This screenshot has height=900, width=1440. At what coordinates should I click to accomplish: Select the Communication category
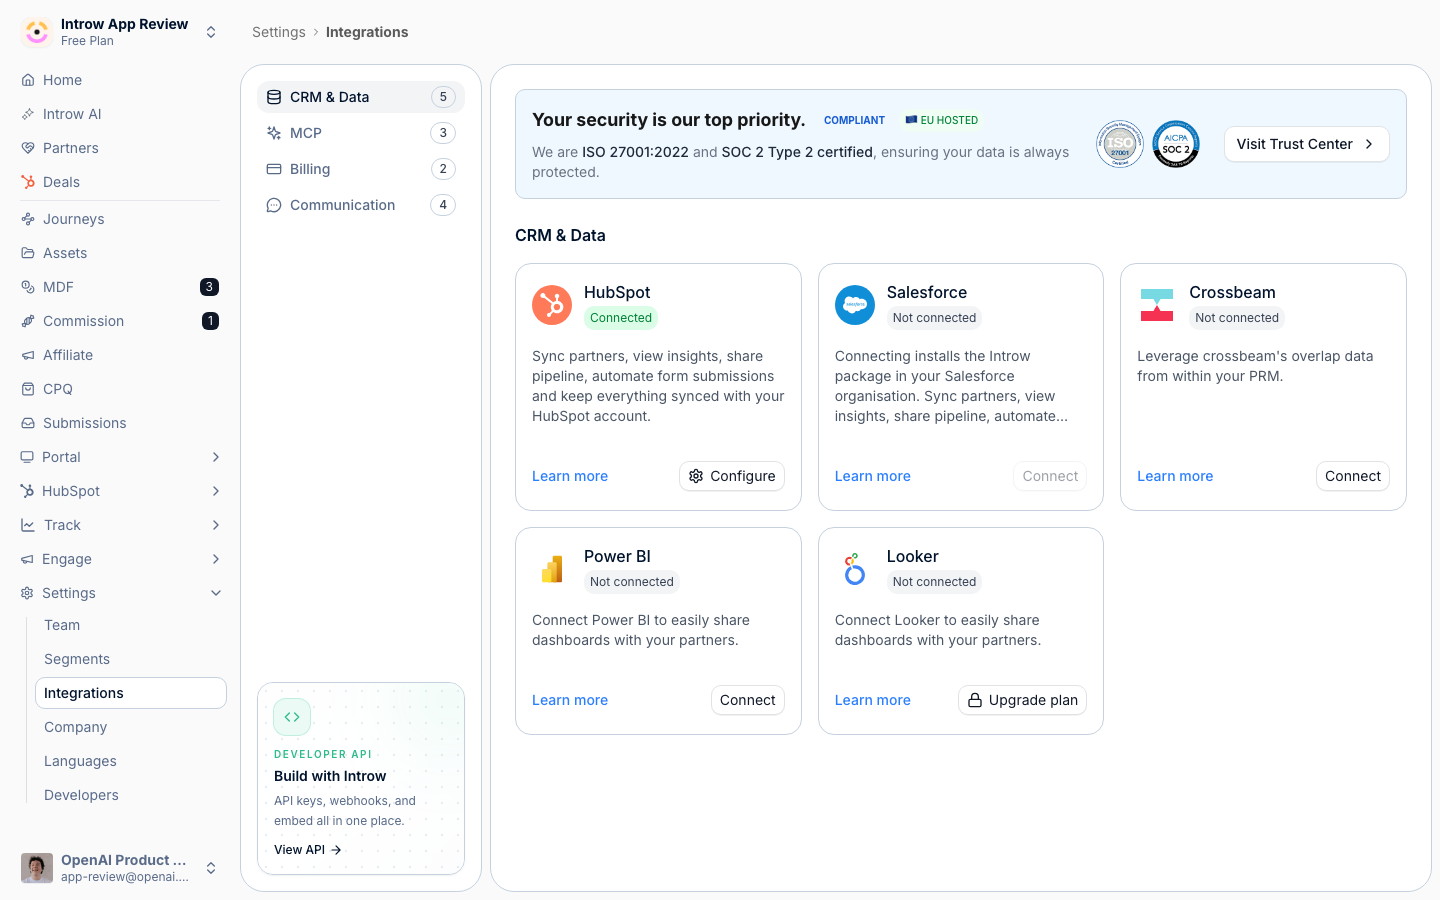tap(361, 205)
